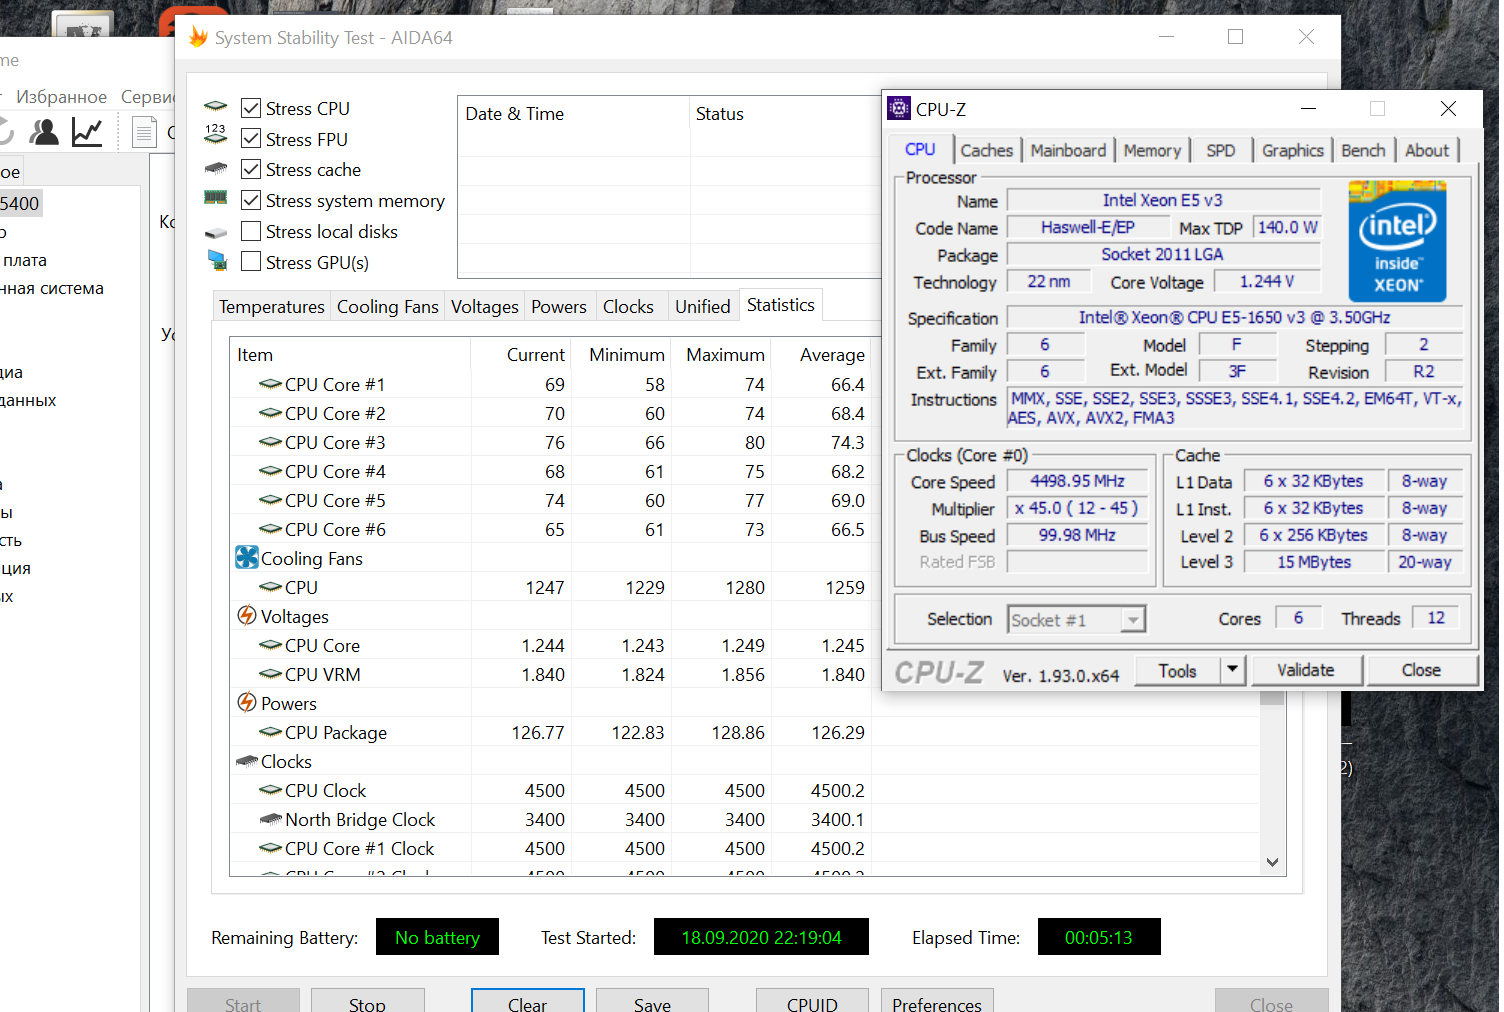This screenshot has height=1012, width=1504.
Task: Uncheck the Stress FPU checkbox
Action: (x=251, y=139)
